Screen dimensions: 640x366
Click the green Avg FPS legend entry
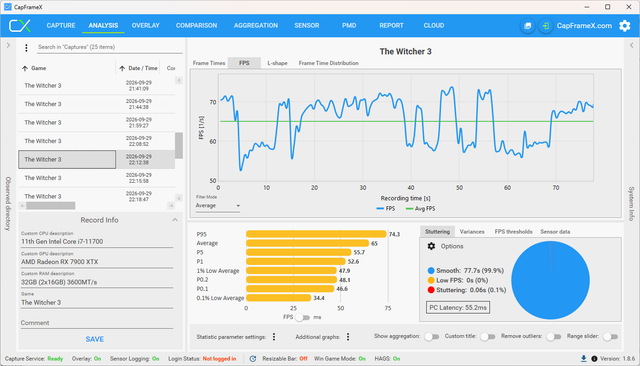click(420, 209)
